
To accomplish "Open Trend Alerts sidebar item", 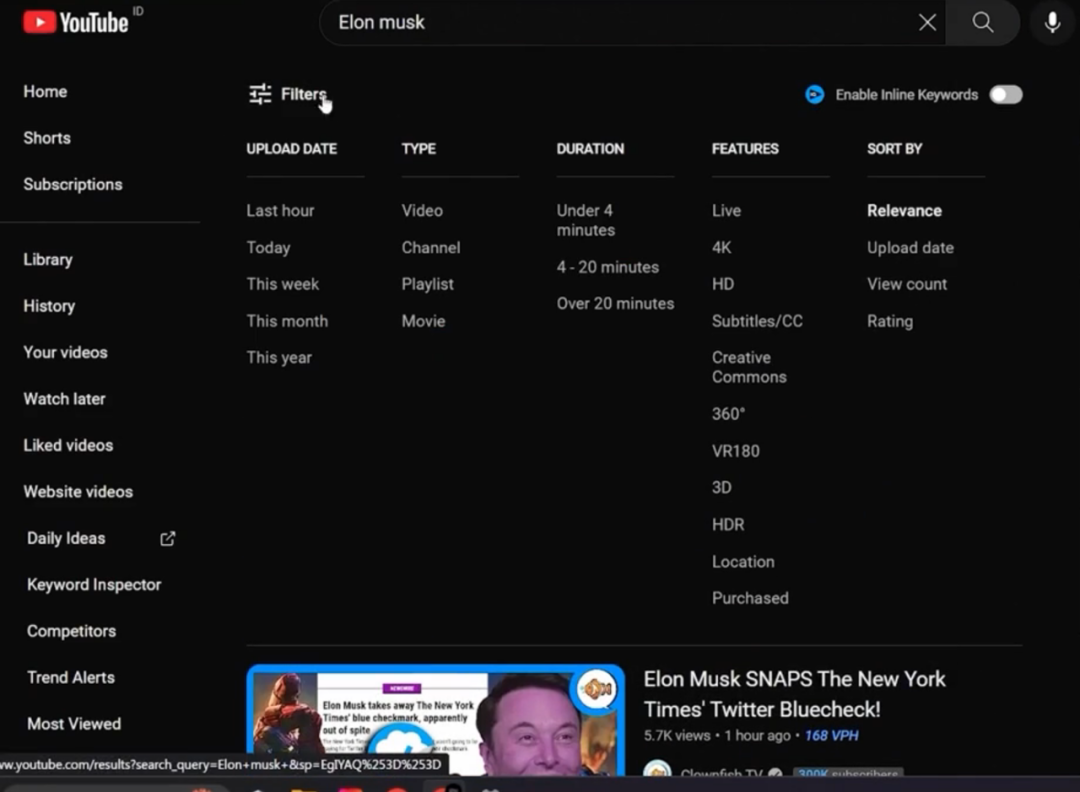I will tap(71, 678).
